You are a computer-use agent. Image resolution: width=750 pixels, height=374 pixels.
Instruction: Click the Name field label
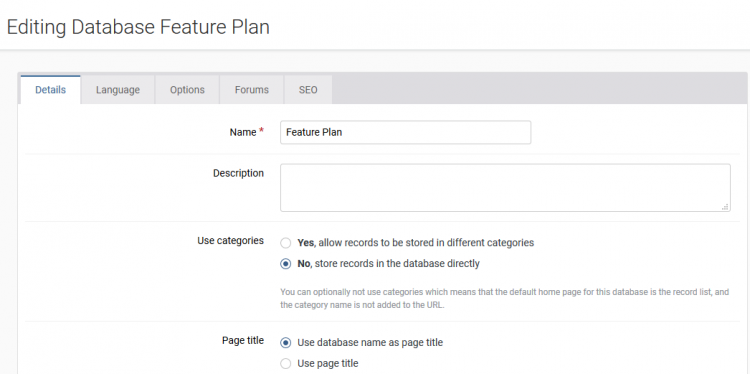(x=243, y=132)
